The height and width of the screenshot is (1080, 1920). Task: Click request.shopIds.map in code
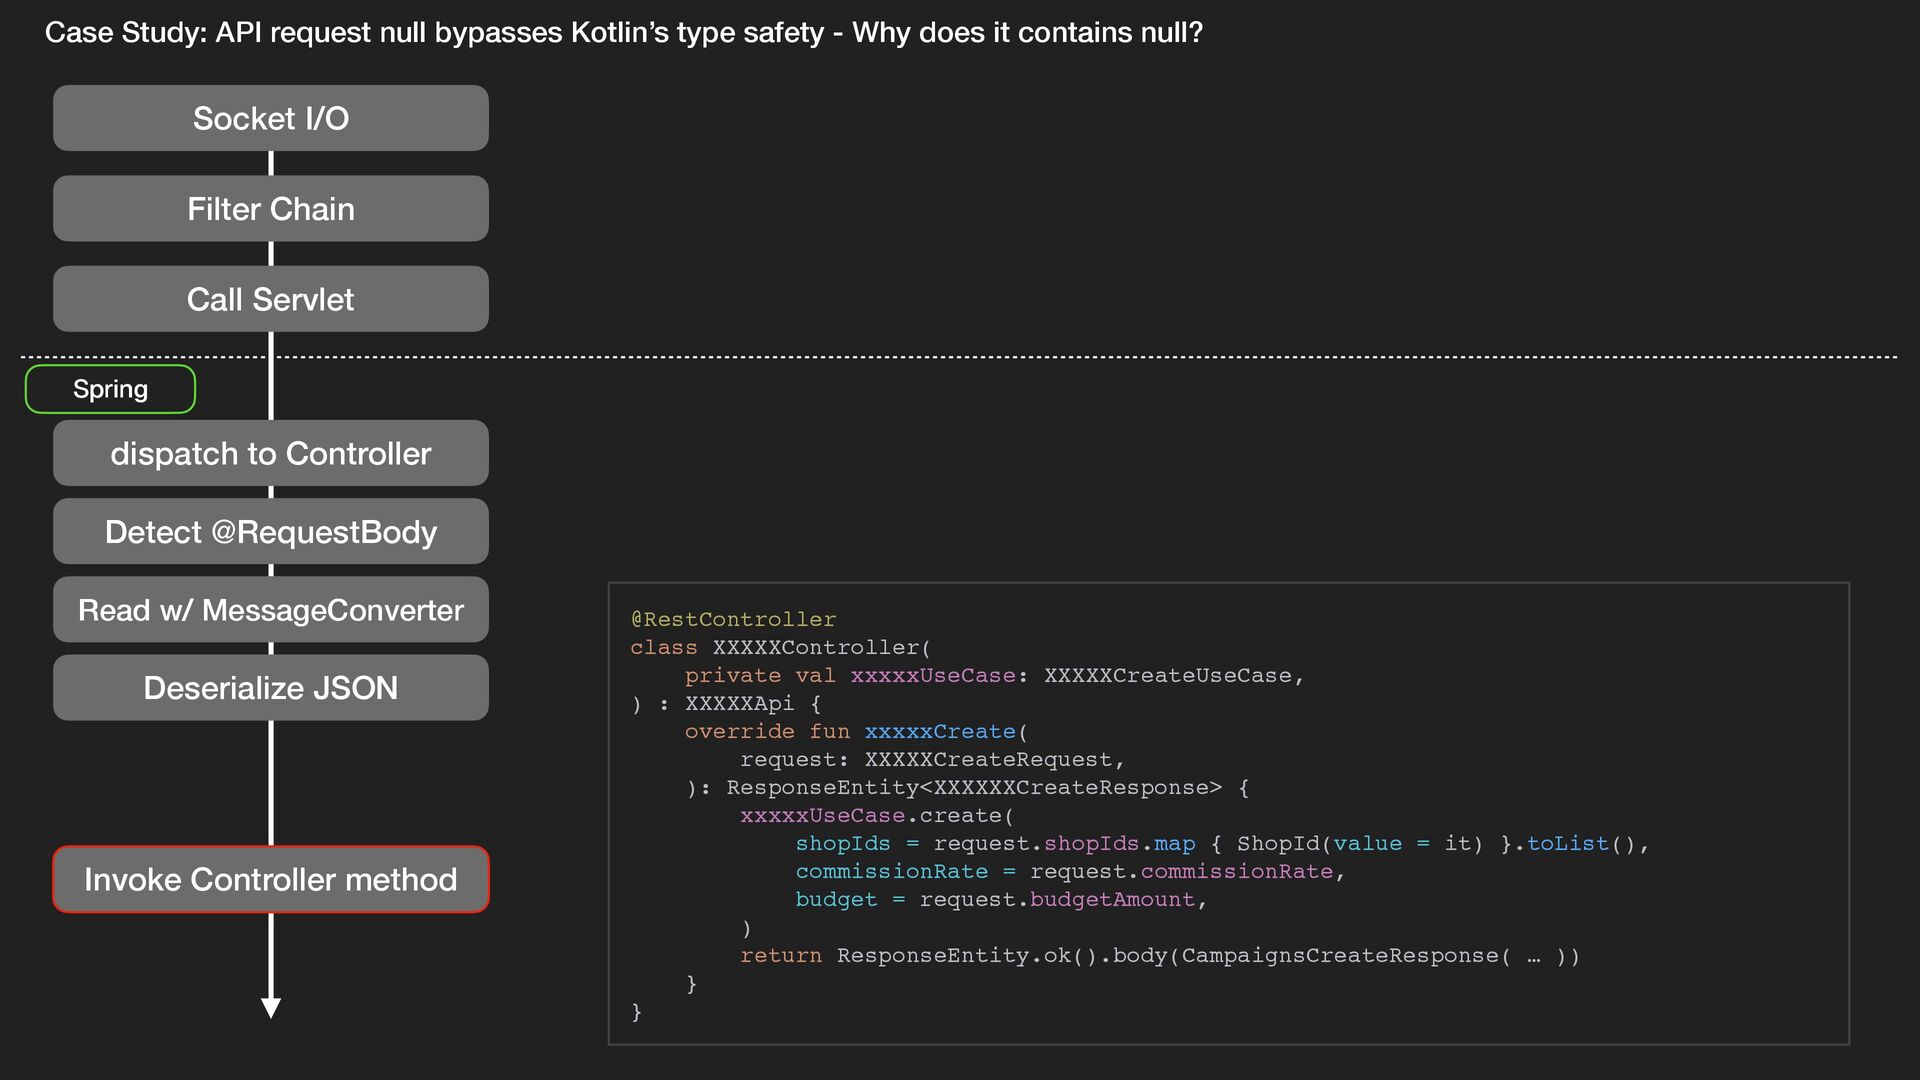coord(1064,843)
